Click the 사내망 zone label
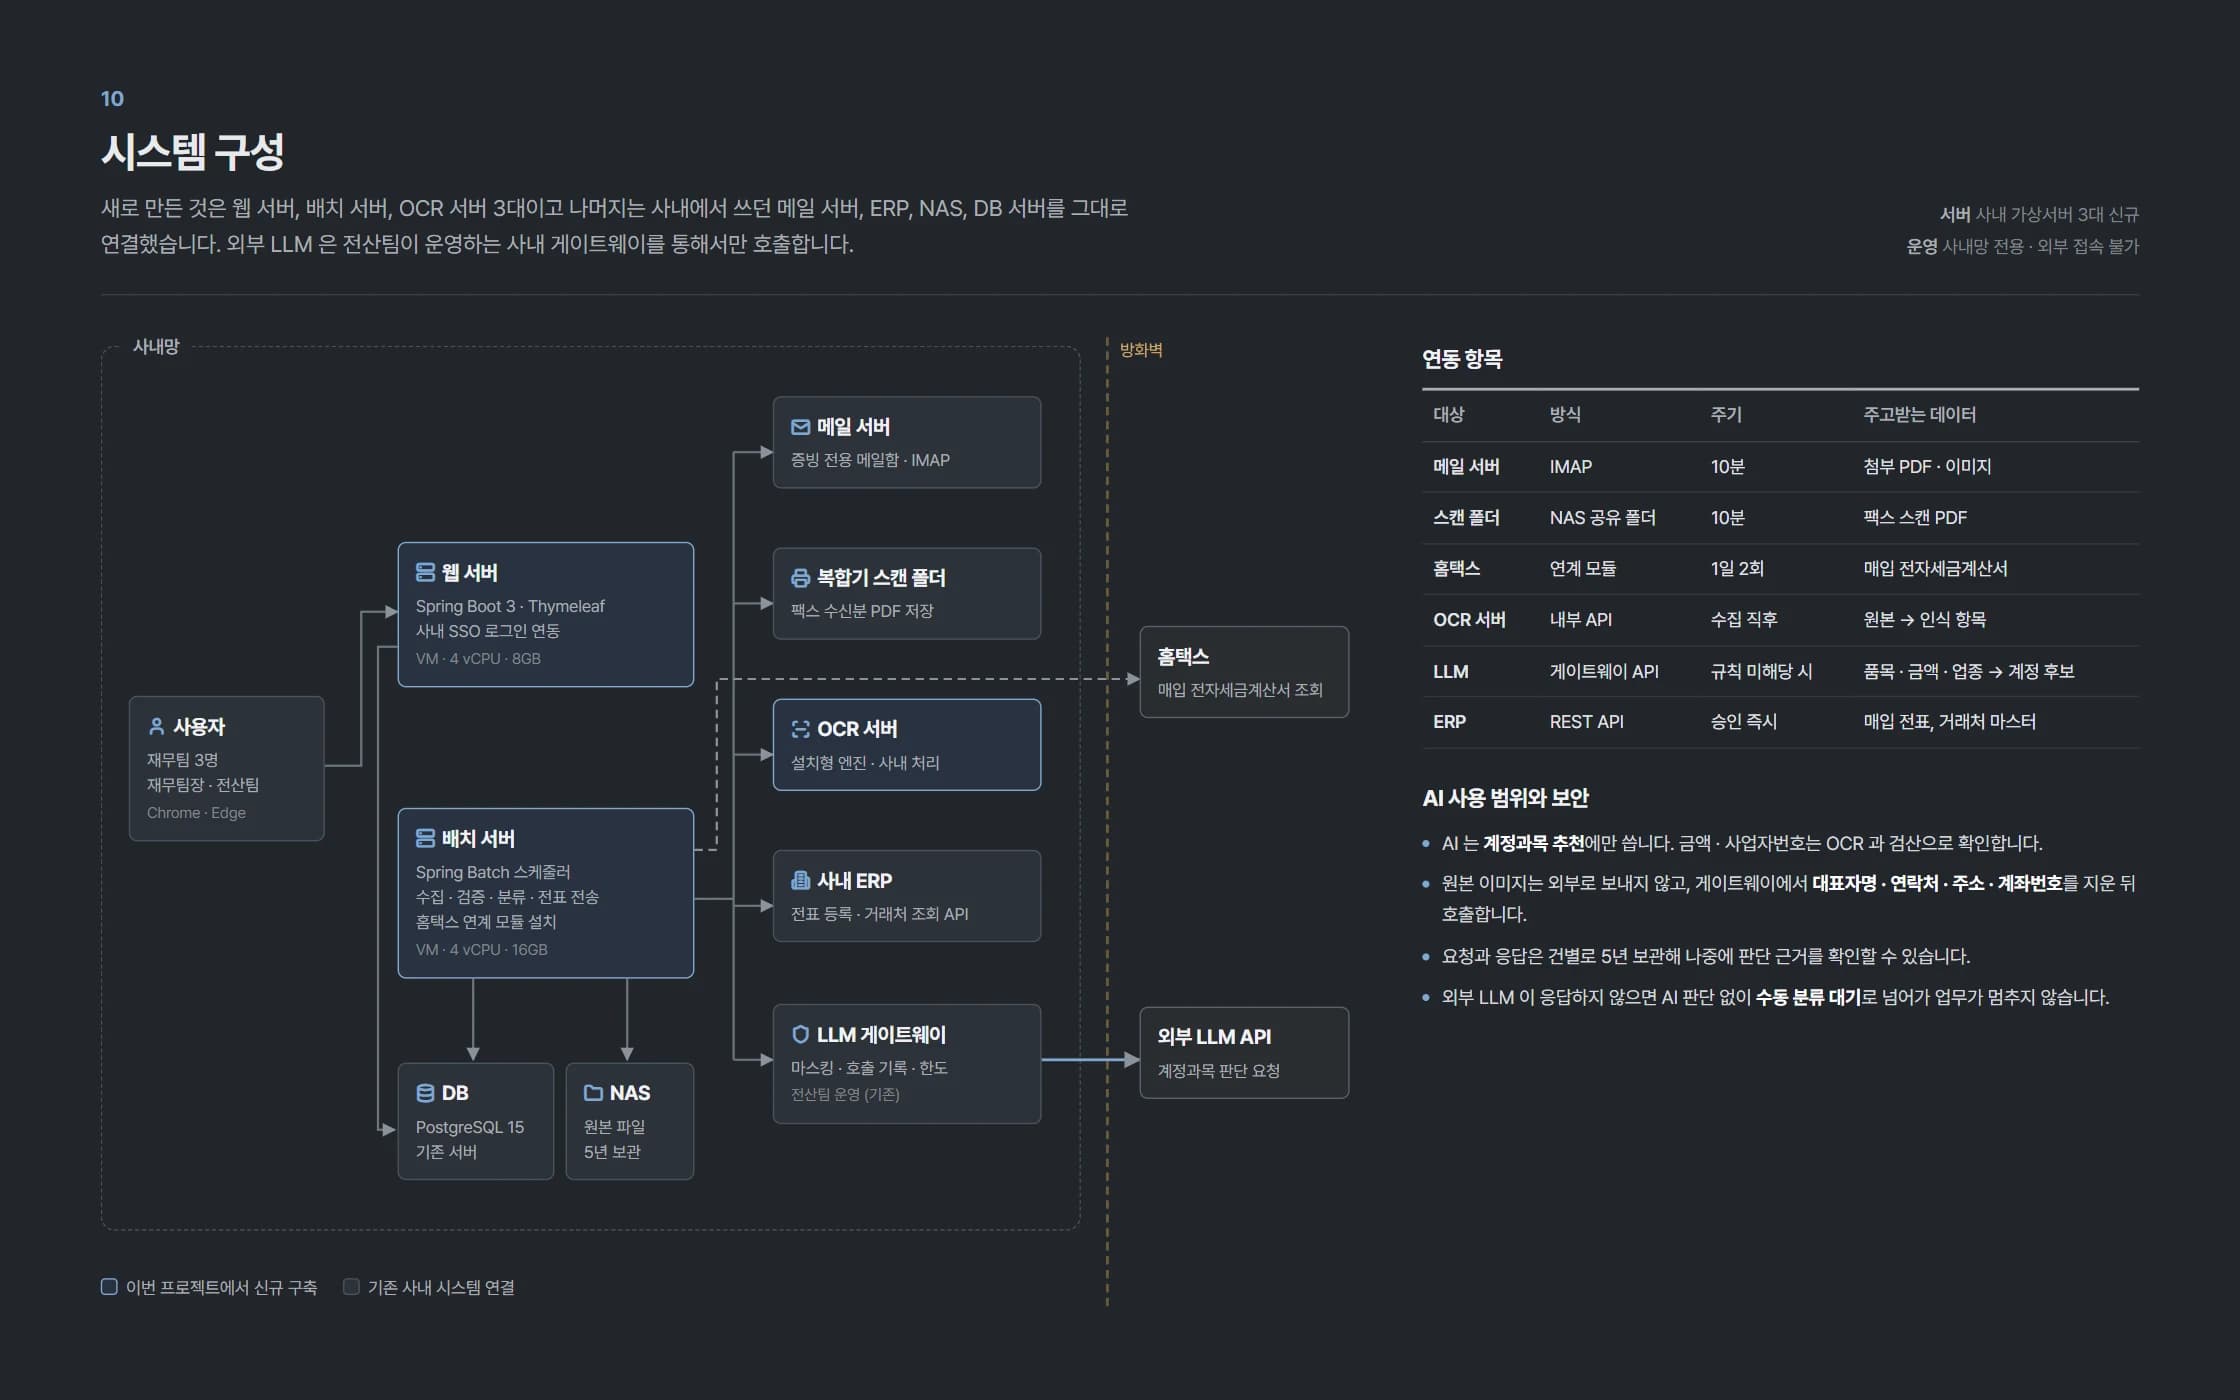The image size is (2240, 1400). (x=156, y=346)
